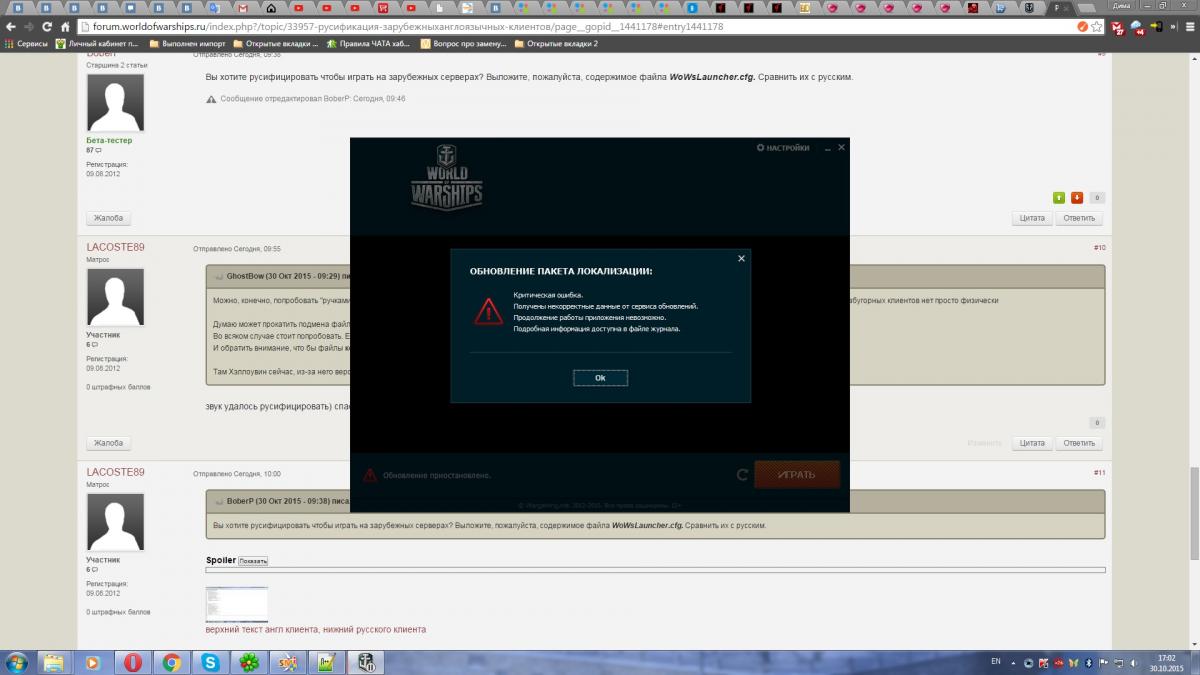Click the launcher refresh arrow icon
Image resolution: width=1200 pixels, height=675 pixels.
tap(742, 475)
